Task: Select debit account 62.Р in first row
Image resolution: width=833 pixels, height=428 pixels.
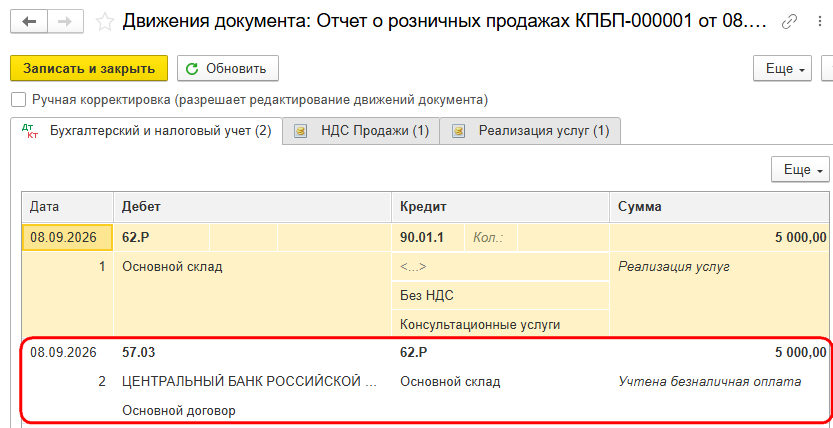Action: pos(162,237)
